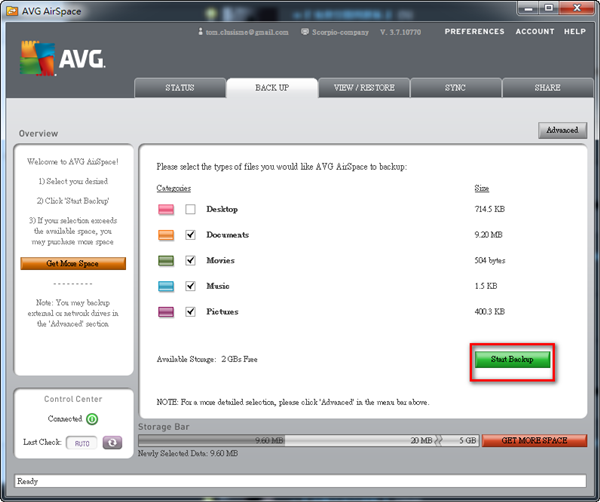600x502 pixels.
Task: Click the pink Desktop category icon
Action: (166, 209)
